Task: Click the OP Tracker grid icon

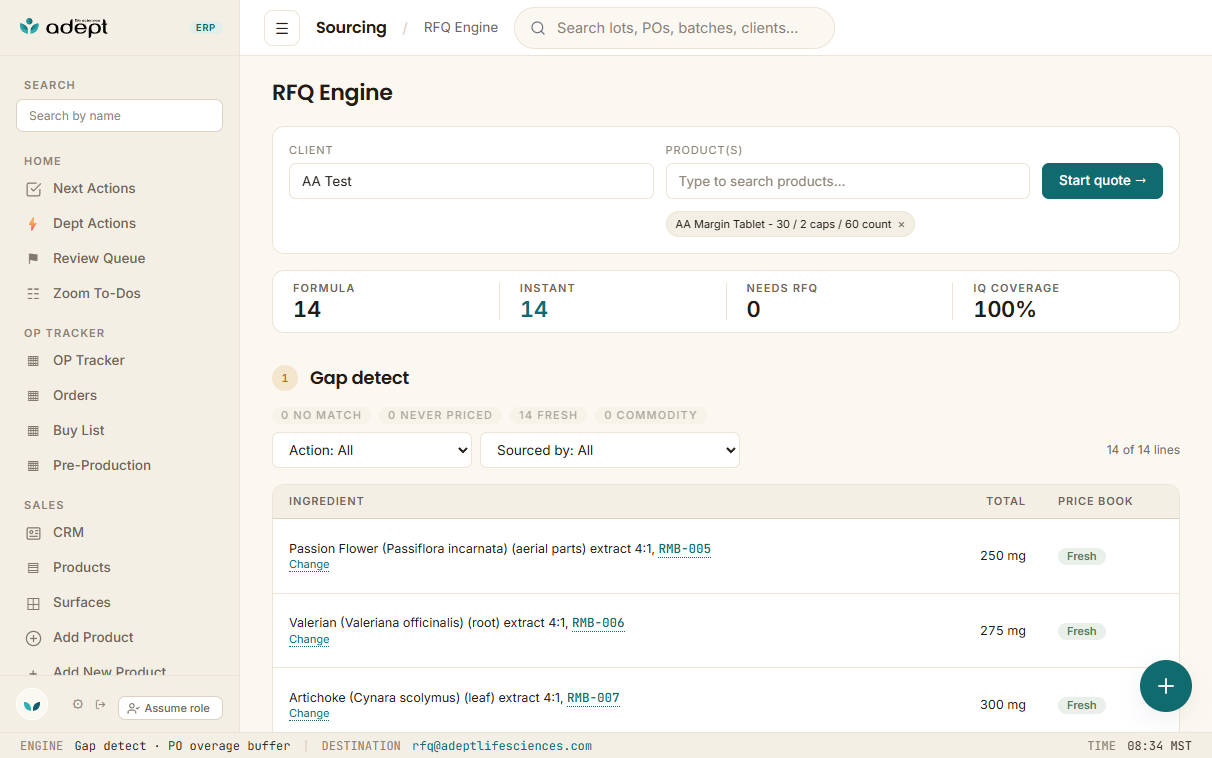Action: (34, 361)
